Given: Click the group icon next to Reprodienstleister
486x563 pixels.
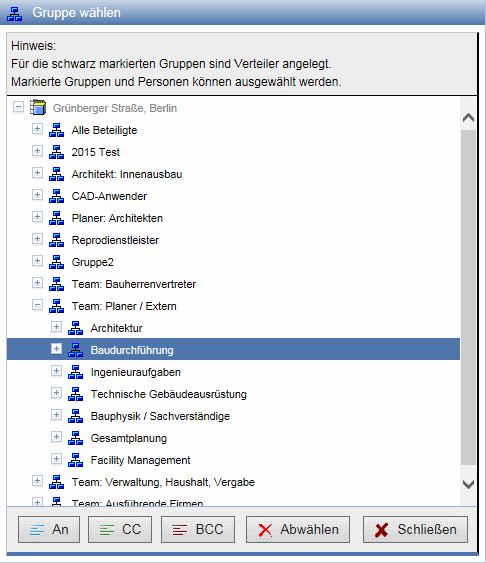Looking at the screenshot, I should 56,240.
